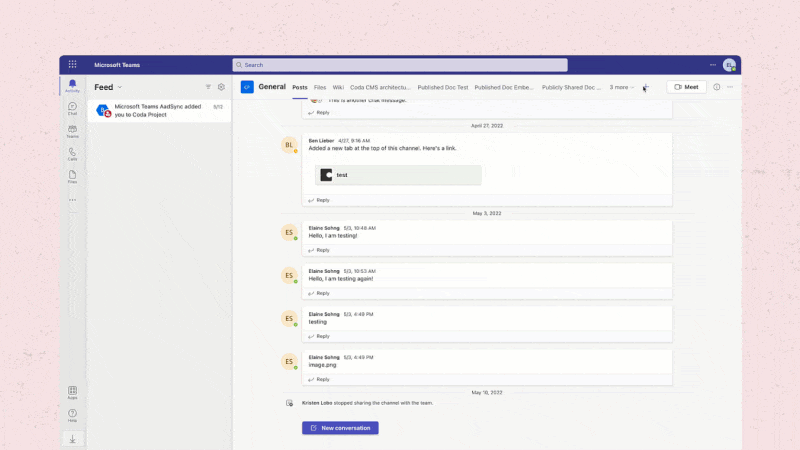This screenshot has height=450, width=800.
Task: Open the Calls section
Action: coord(72,153)
